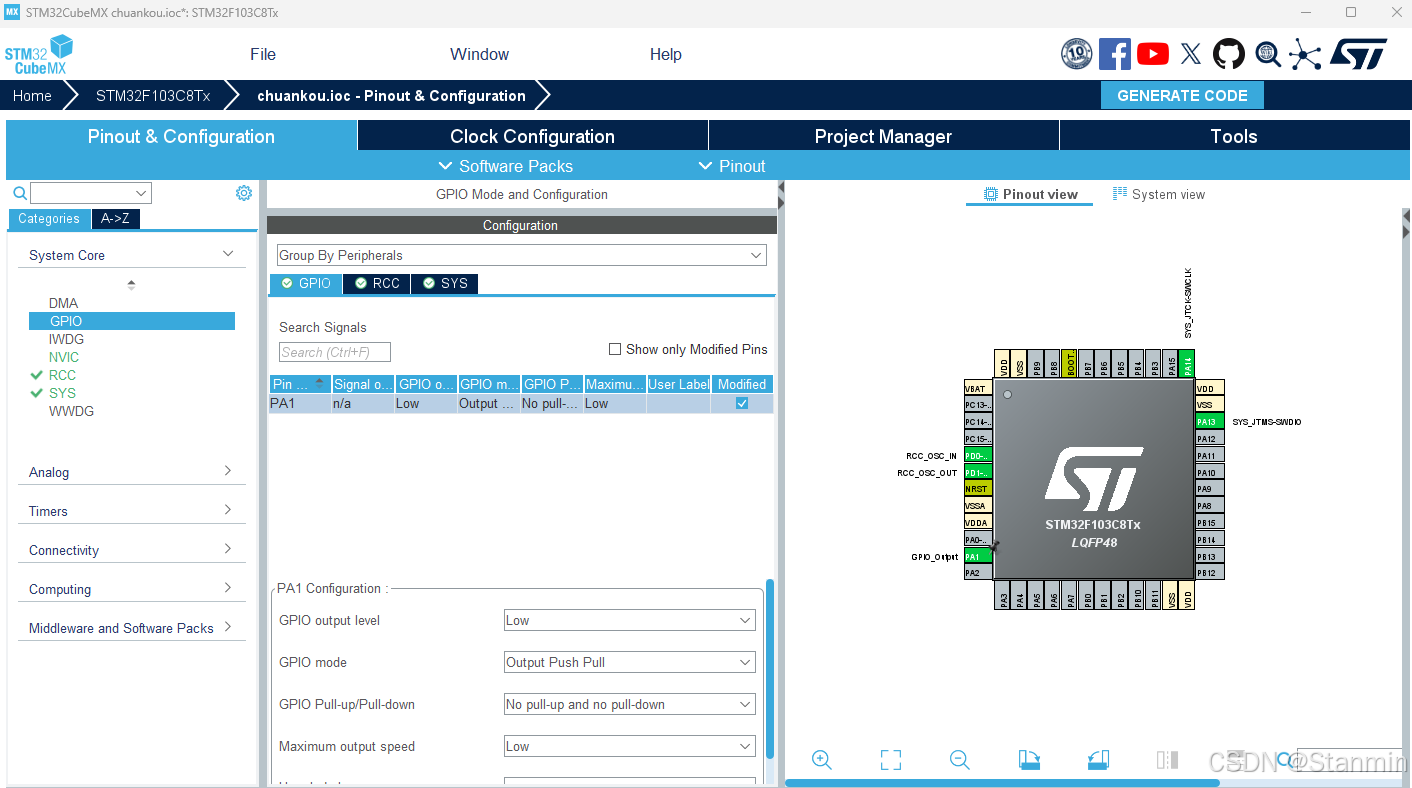Viewport: 1412px width, 788px height.
Task: Click the globe search icon in header
Action: (x=1268, y=54)
